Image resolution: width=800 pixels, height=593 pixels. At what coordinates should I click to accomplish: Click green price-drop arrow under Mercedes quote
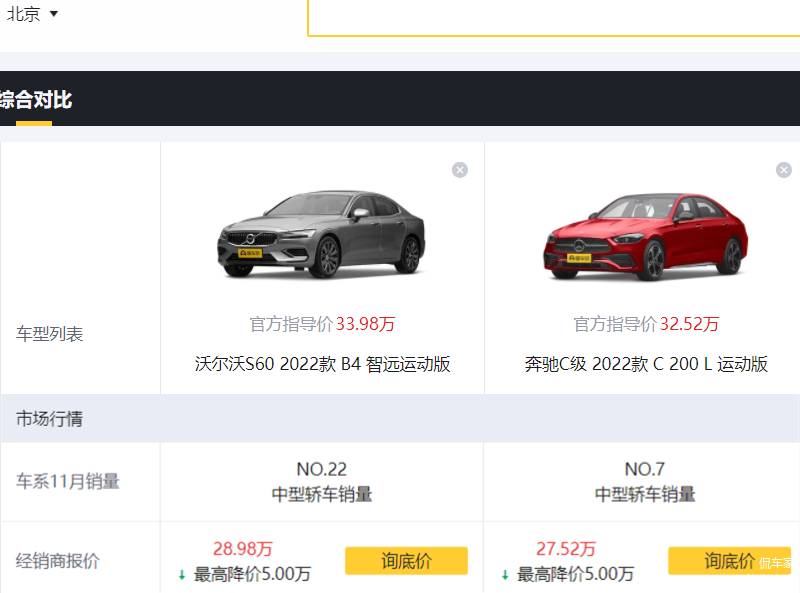click(x=505, y=575)
